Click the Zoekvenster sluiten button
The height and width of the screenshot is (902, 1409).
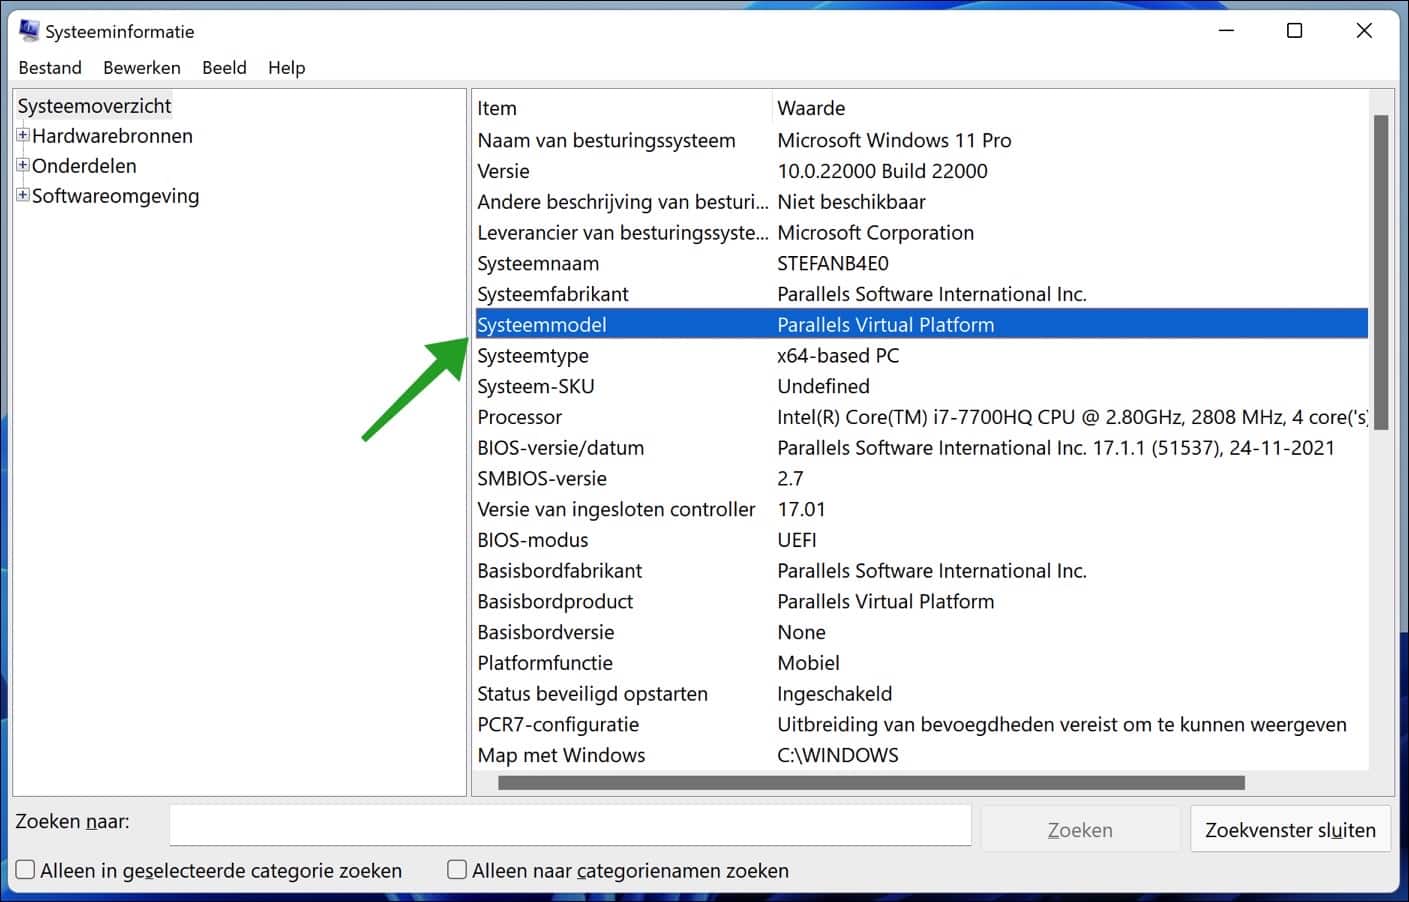1290,829
